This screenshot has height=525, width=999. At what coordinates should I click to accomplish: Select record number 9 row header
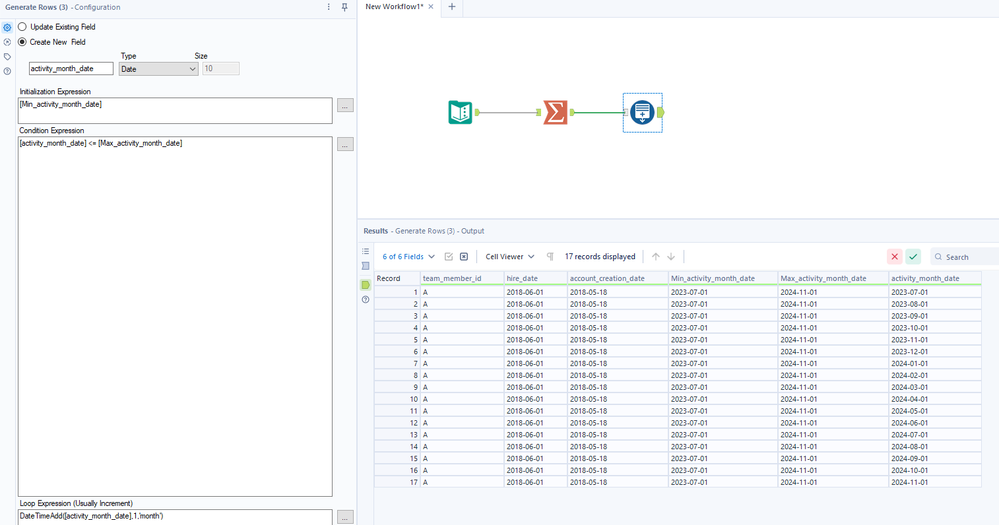[x=397, y=387]
